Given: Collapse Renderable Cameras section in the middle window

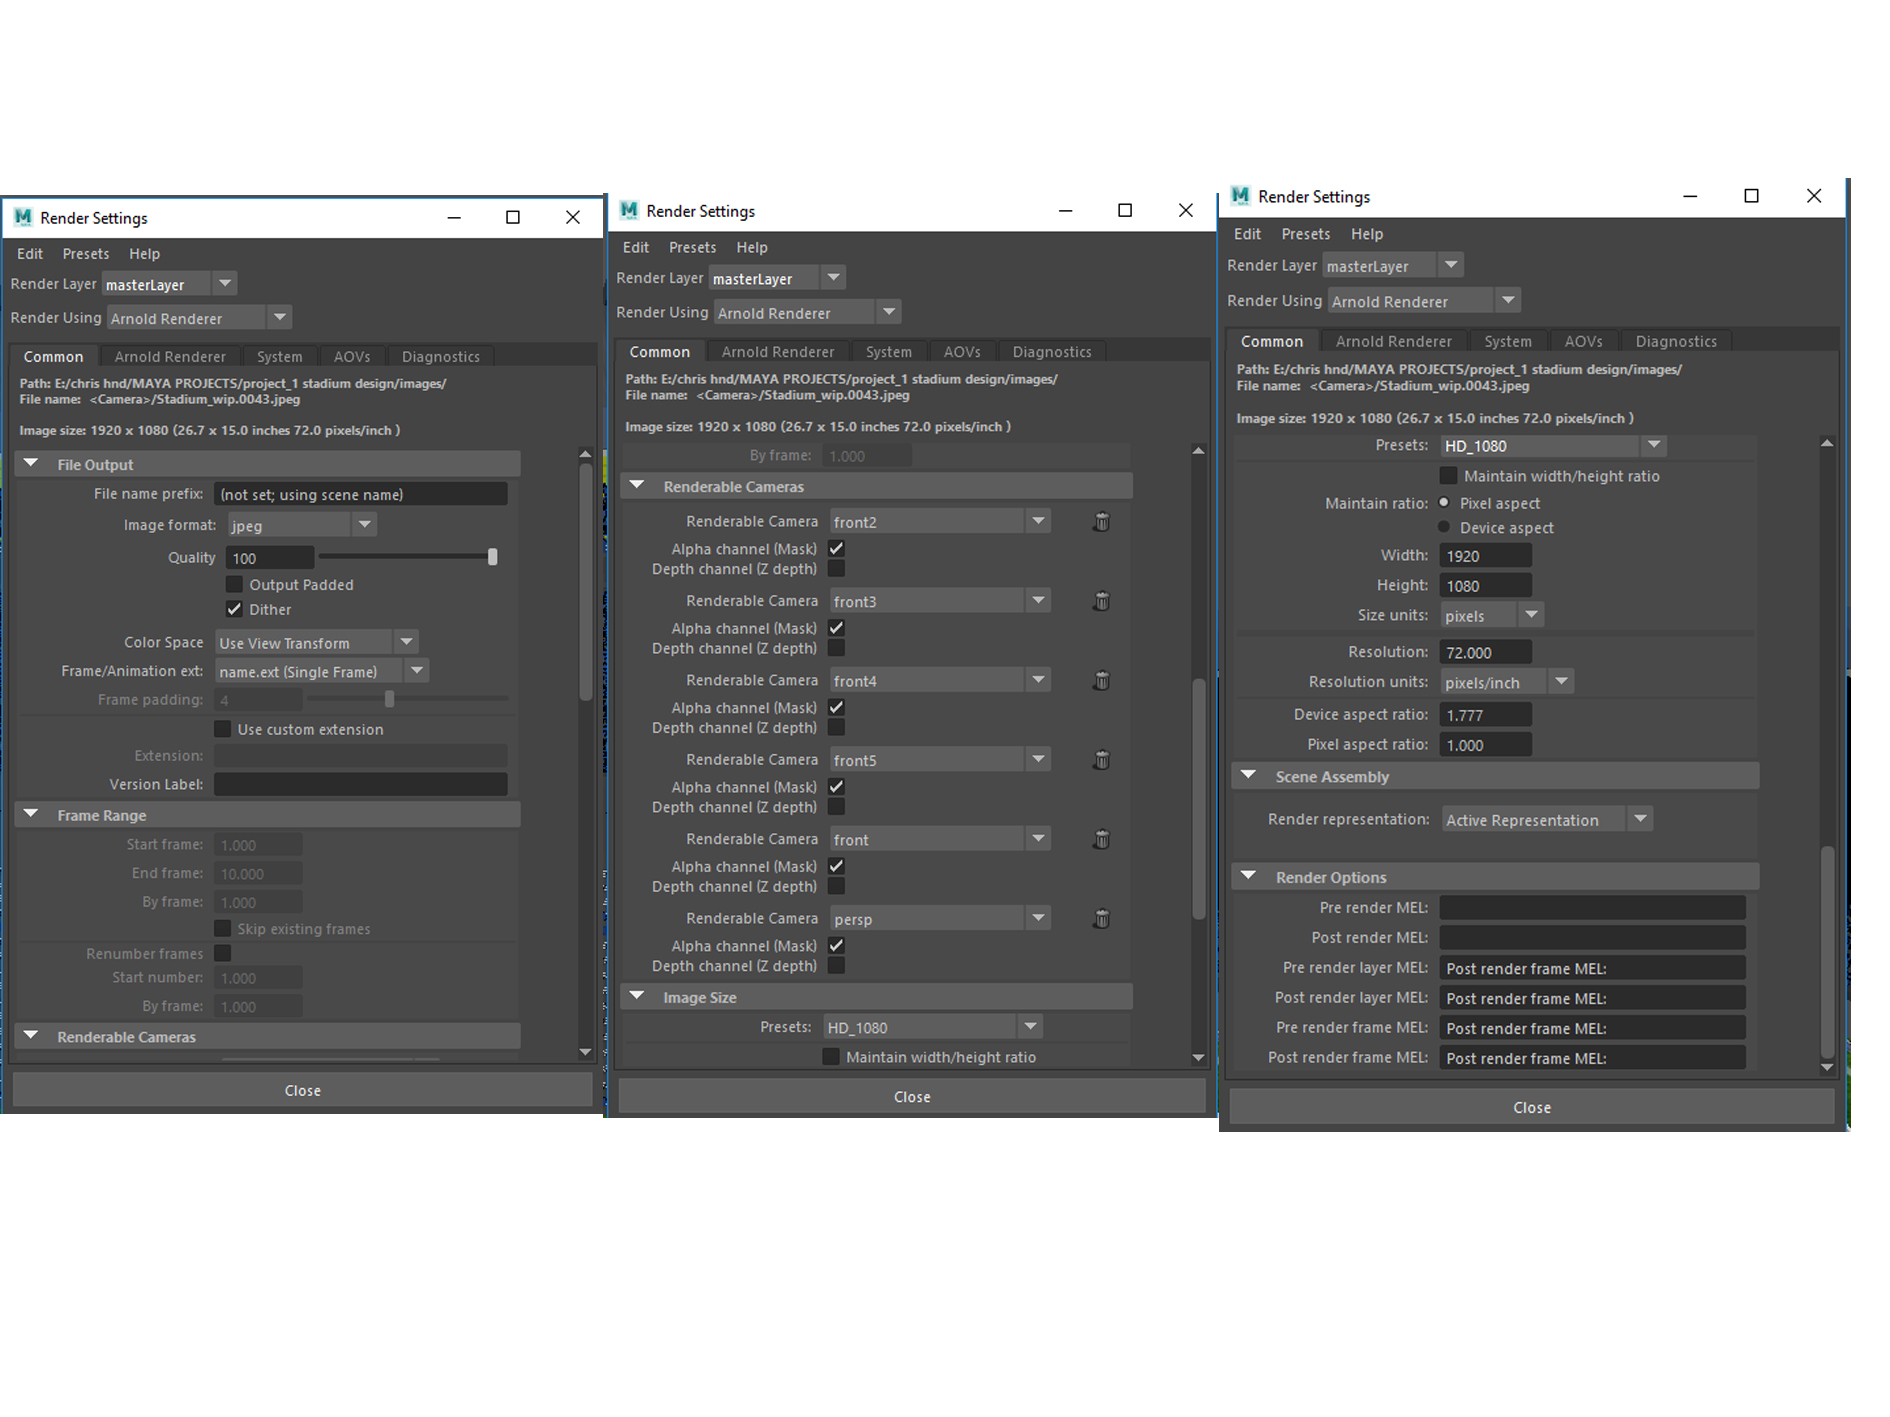Looking at the screenshot, I should [x=637, y=486].
